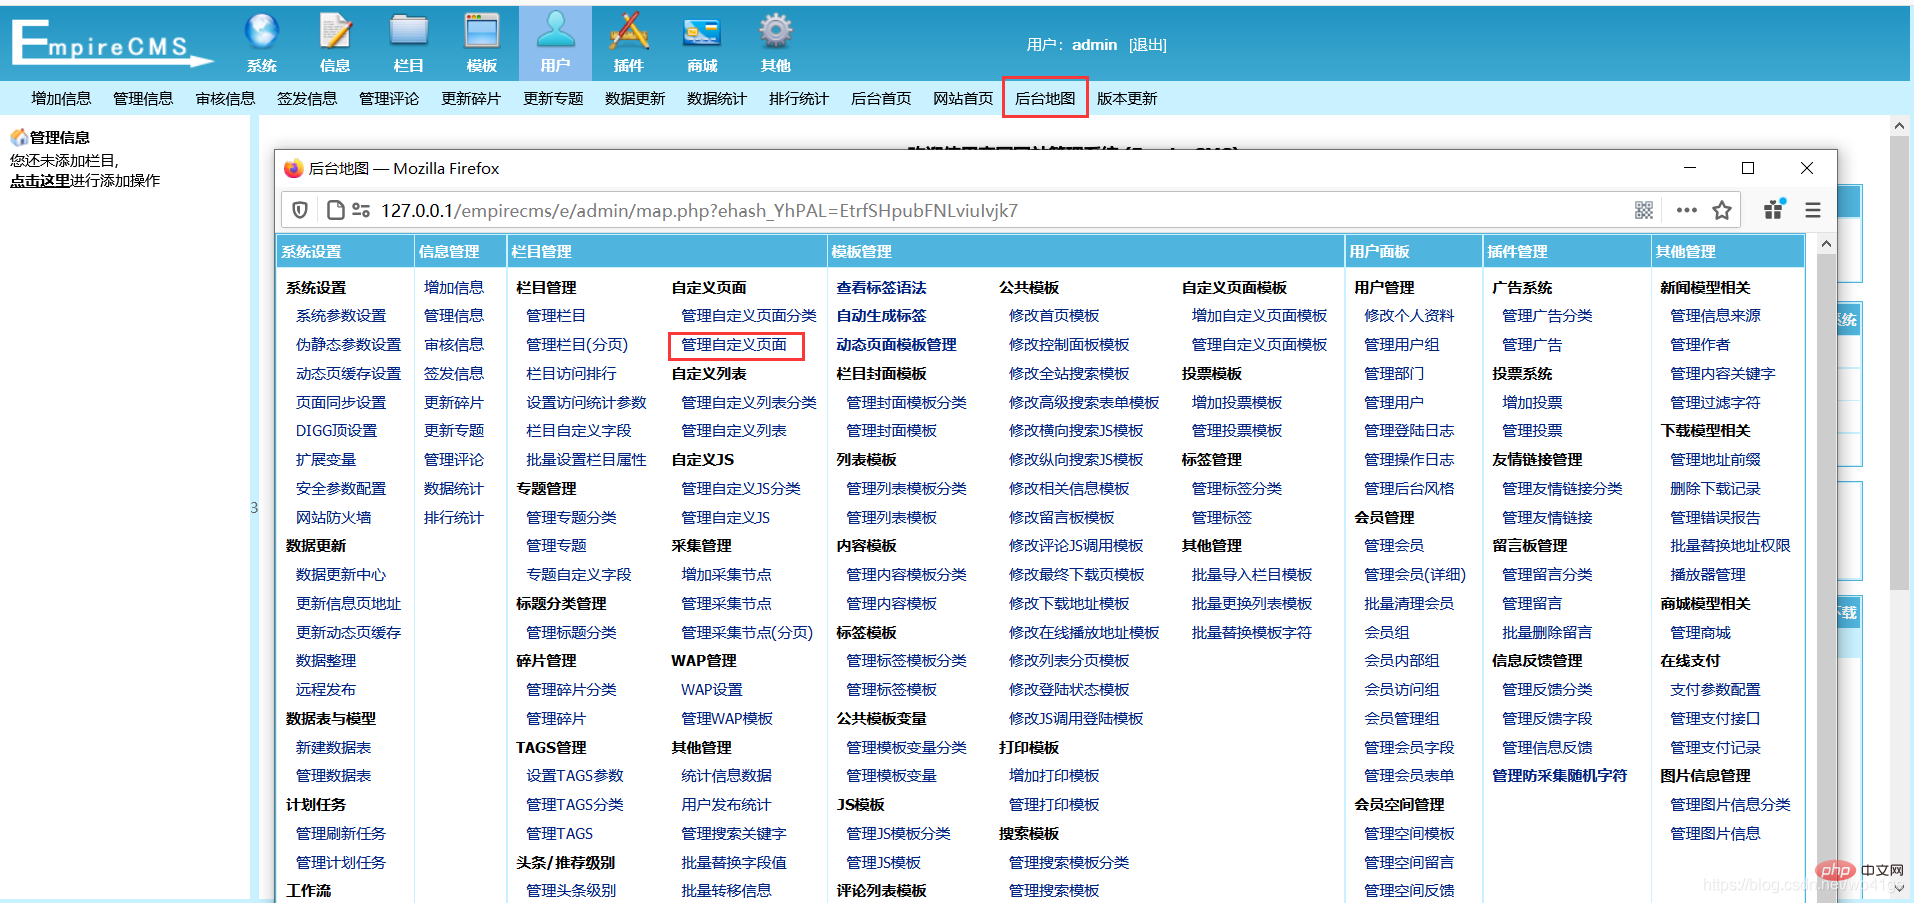Select 数据更新 in the secondary menu bar
1914x903 pixels.
click(634, 98)
